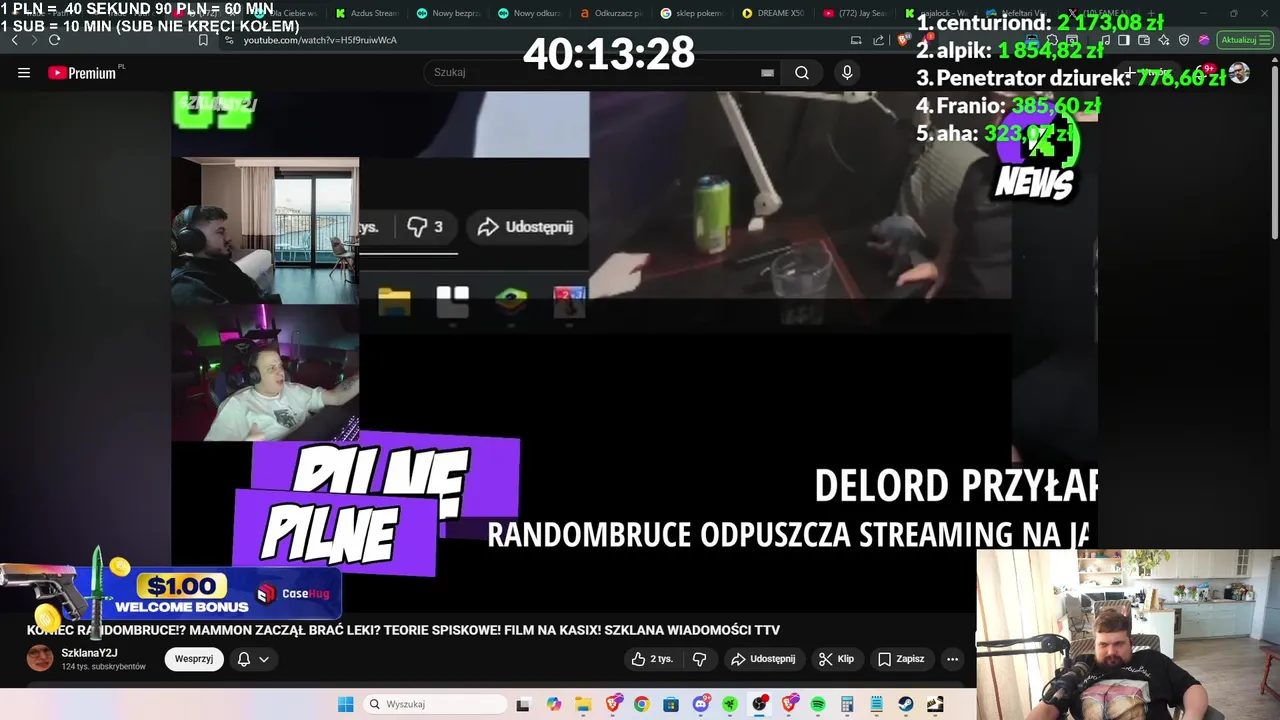Open account avatar menu top right
1280x720 pixels.
(x=1239, y=72)
